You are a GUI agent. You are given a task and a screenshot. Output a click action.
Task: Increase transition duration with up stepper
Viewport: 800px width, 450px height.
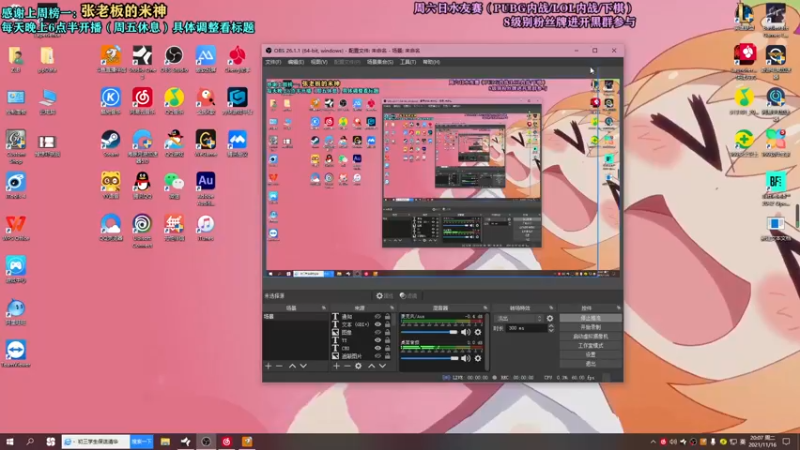[551, 327]
